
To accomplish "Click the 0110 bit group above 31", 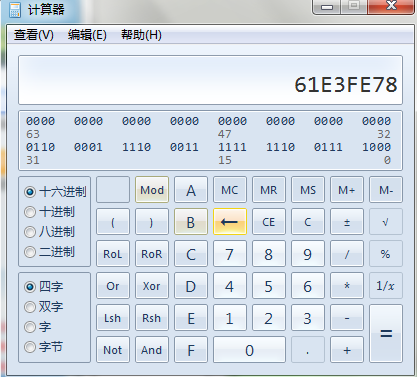I will coord(40,147).
